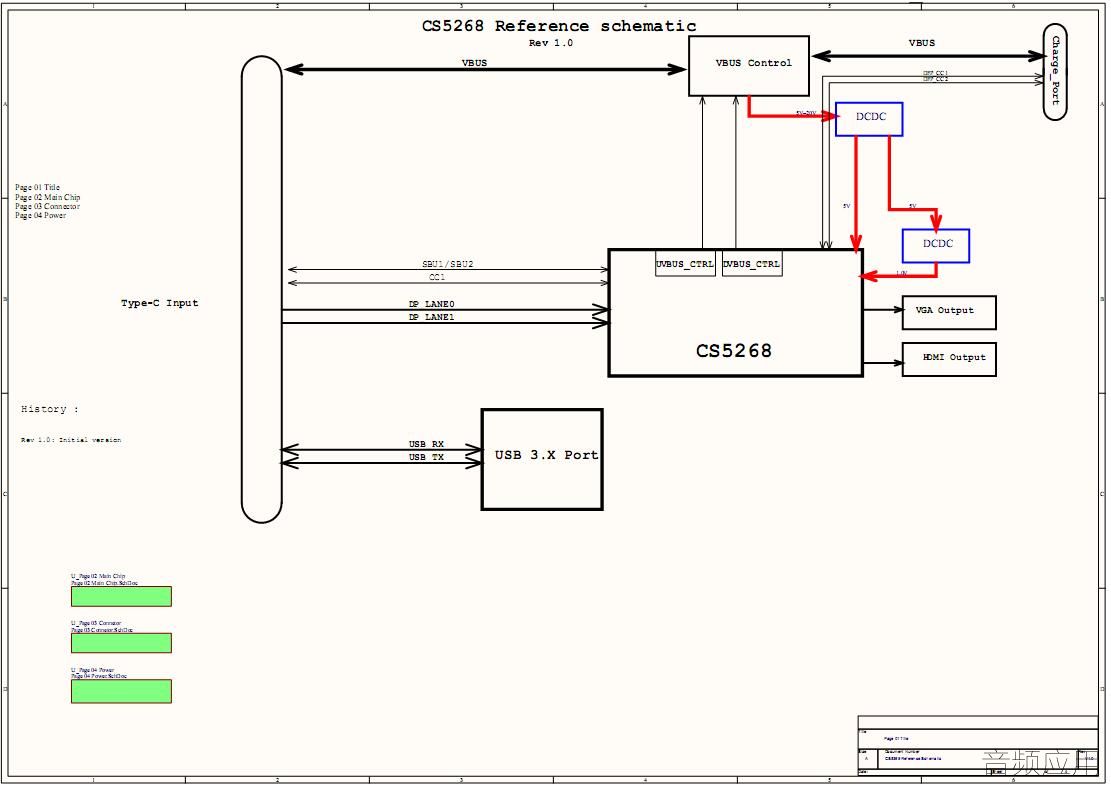The height and width of the screenshot is (787, 1111).
Task: Click the 'Rev 1.0' subtitle under title
Action: (551, 43)
